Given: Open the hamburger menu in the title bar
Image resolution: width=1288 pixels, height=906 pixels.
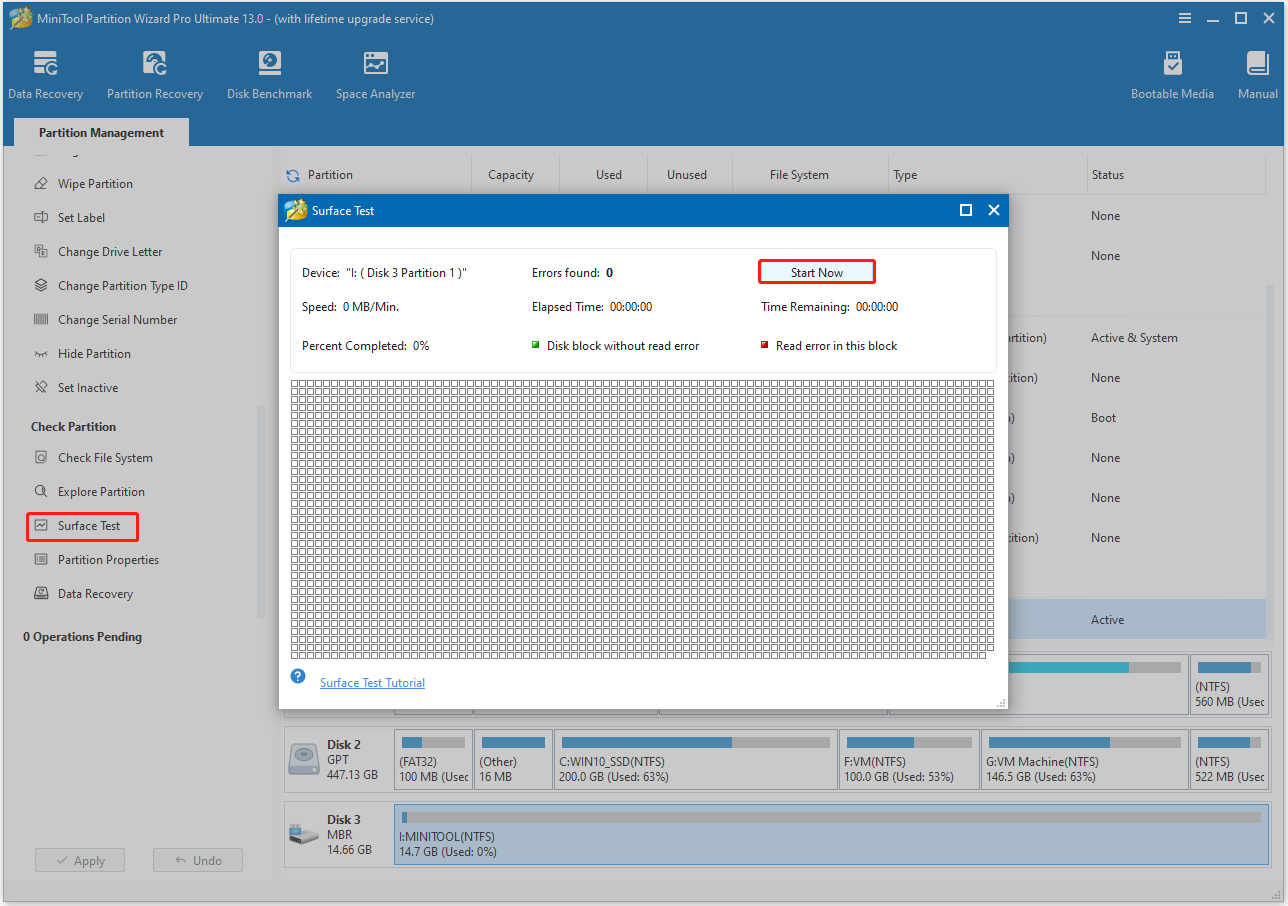Looking at the screenshot, I should click(x=1184, y=18).
